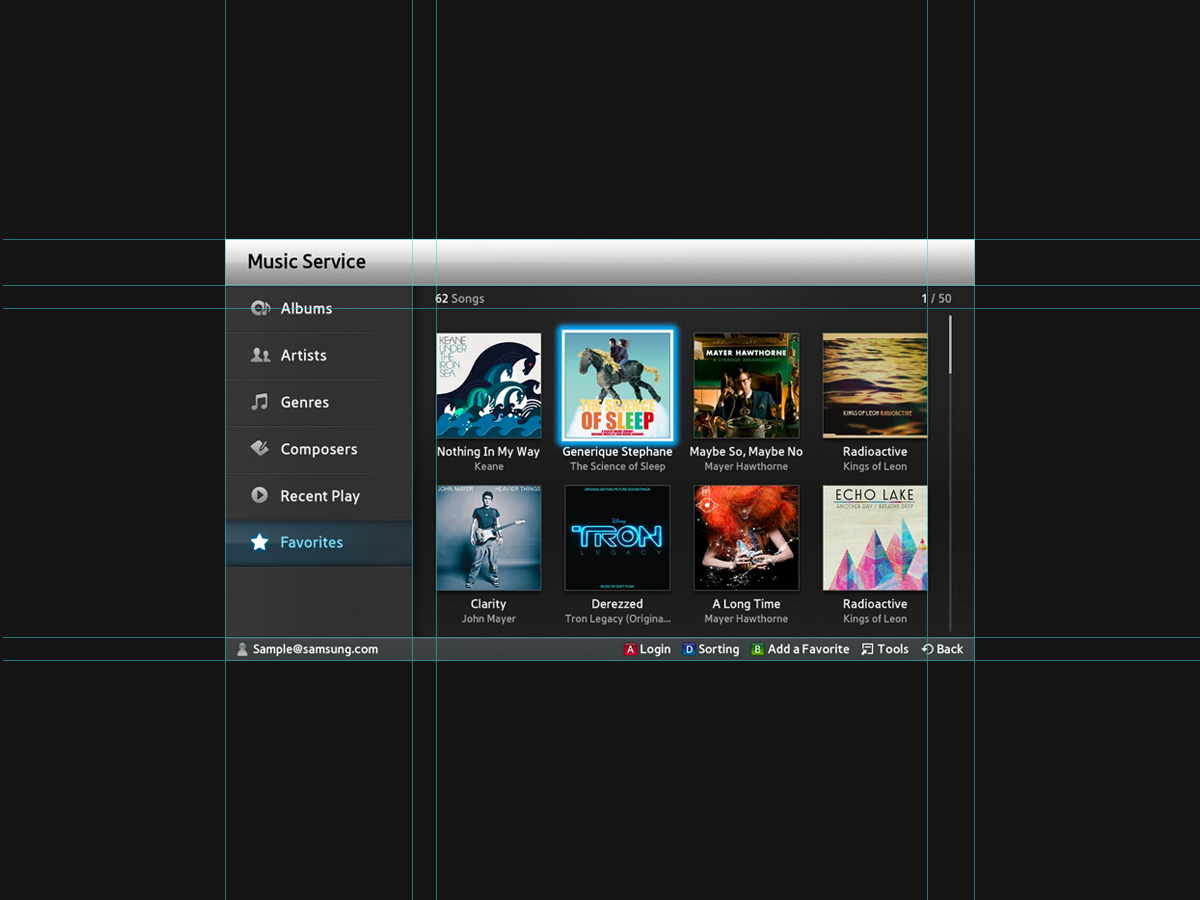Open the Mayer Hawthorne Strange Arrangement cover

click(746, 386)
